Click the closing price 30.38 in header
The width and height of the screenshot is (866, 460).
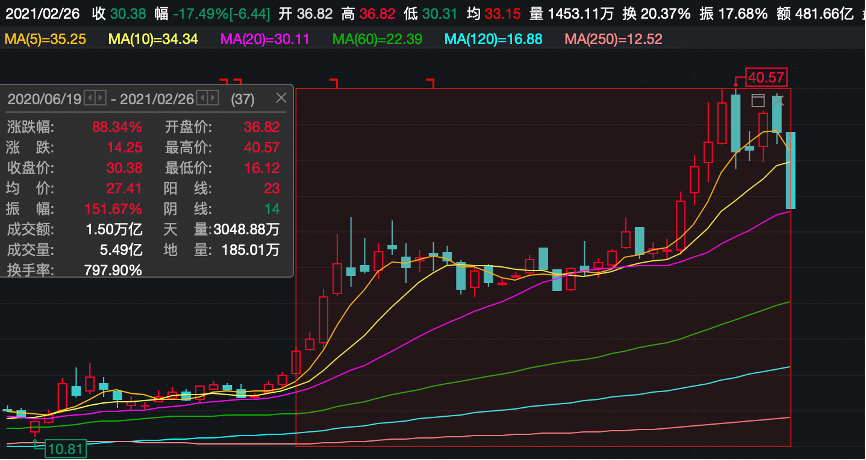click(x=128, y=14)
